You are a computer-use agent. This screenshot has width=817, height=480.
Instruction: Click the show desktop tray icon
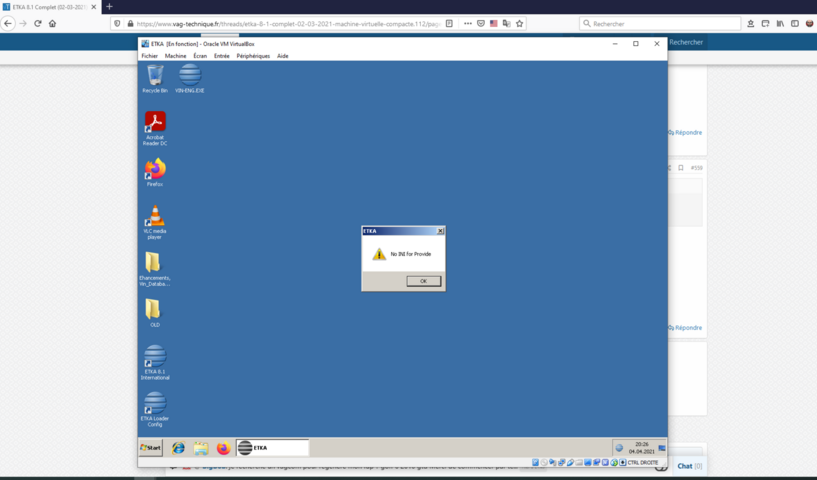point(662,448)
